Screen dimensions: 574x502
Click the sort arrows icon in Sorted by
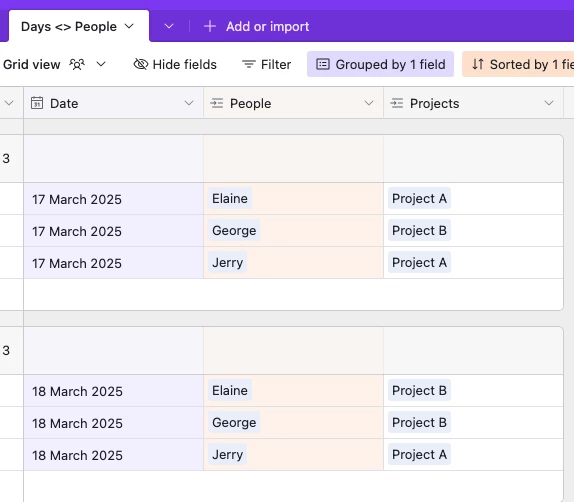tap(478, 64)
